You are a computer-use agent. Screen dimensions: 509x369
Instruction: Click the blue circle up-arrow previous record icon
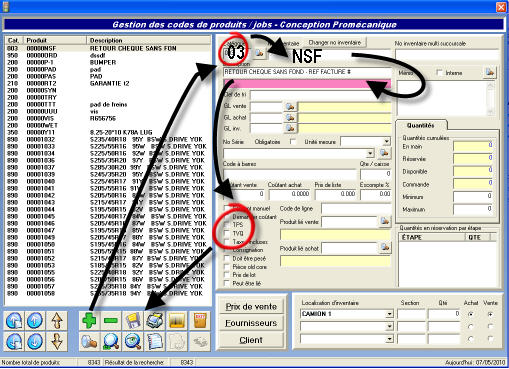pos(35,321)
